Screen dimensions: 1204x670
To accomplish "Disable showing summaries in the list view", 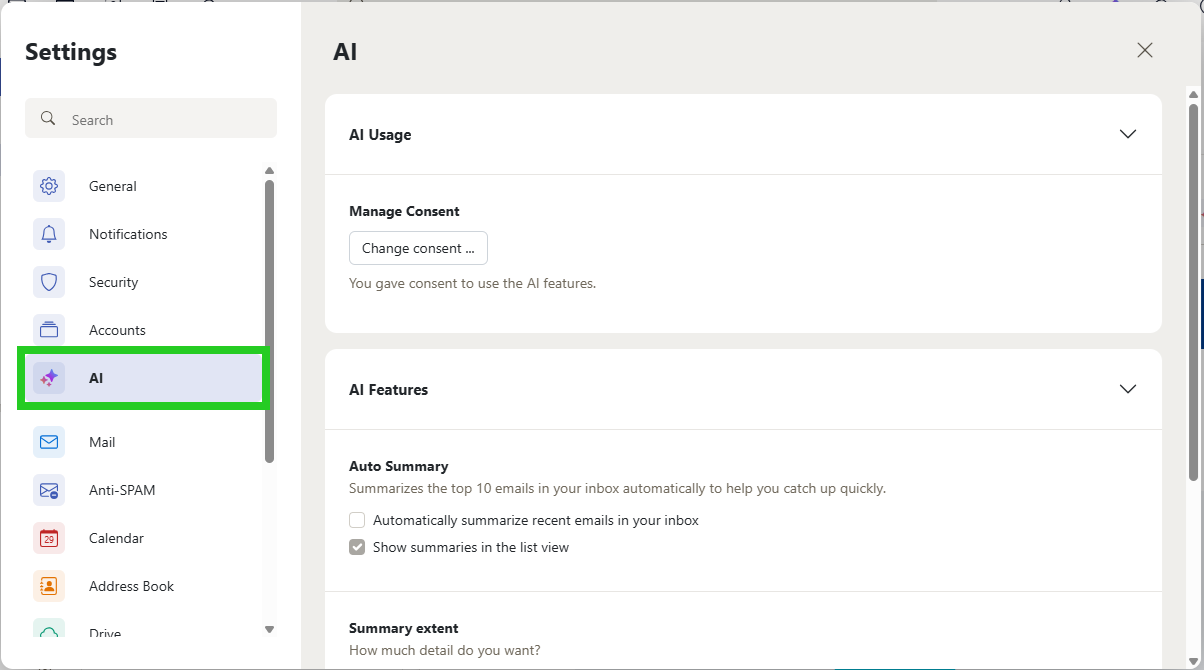I will point(357,547).
